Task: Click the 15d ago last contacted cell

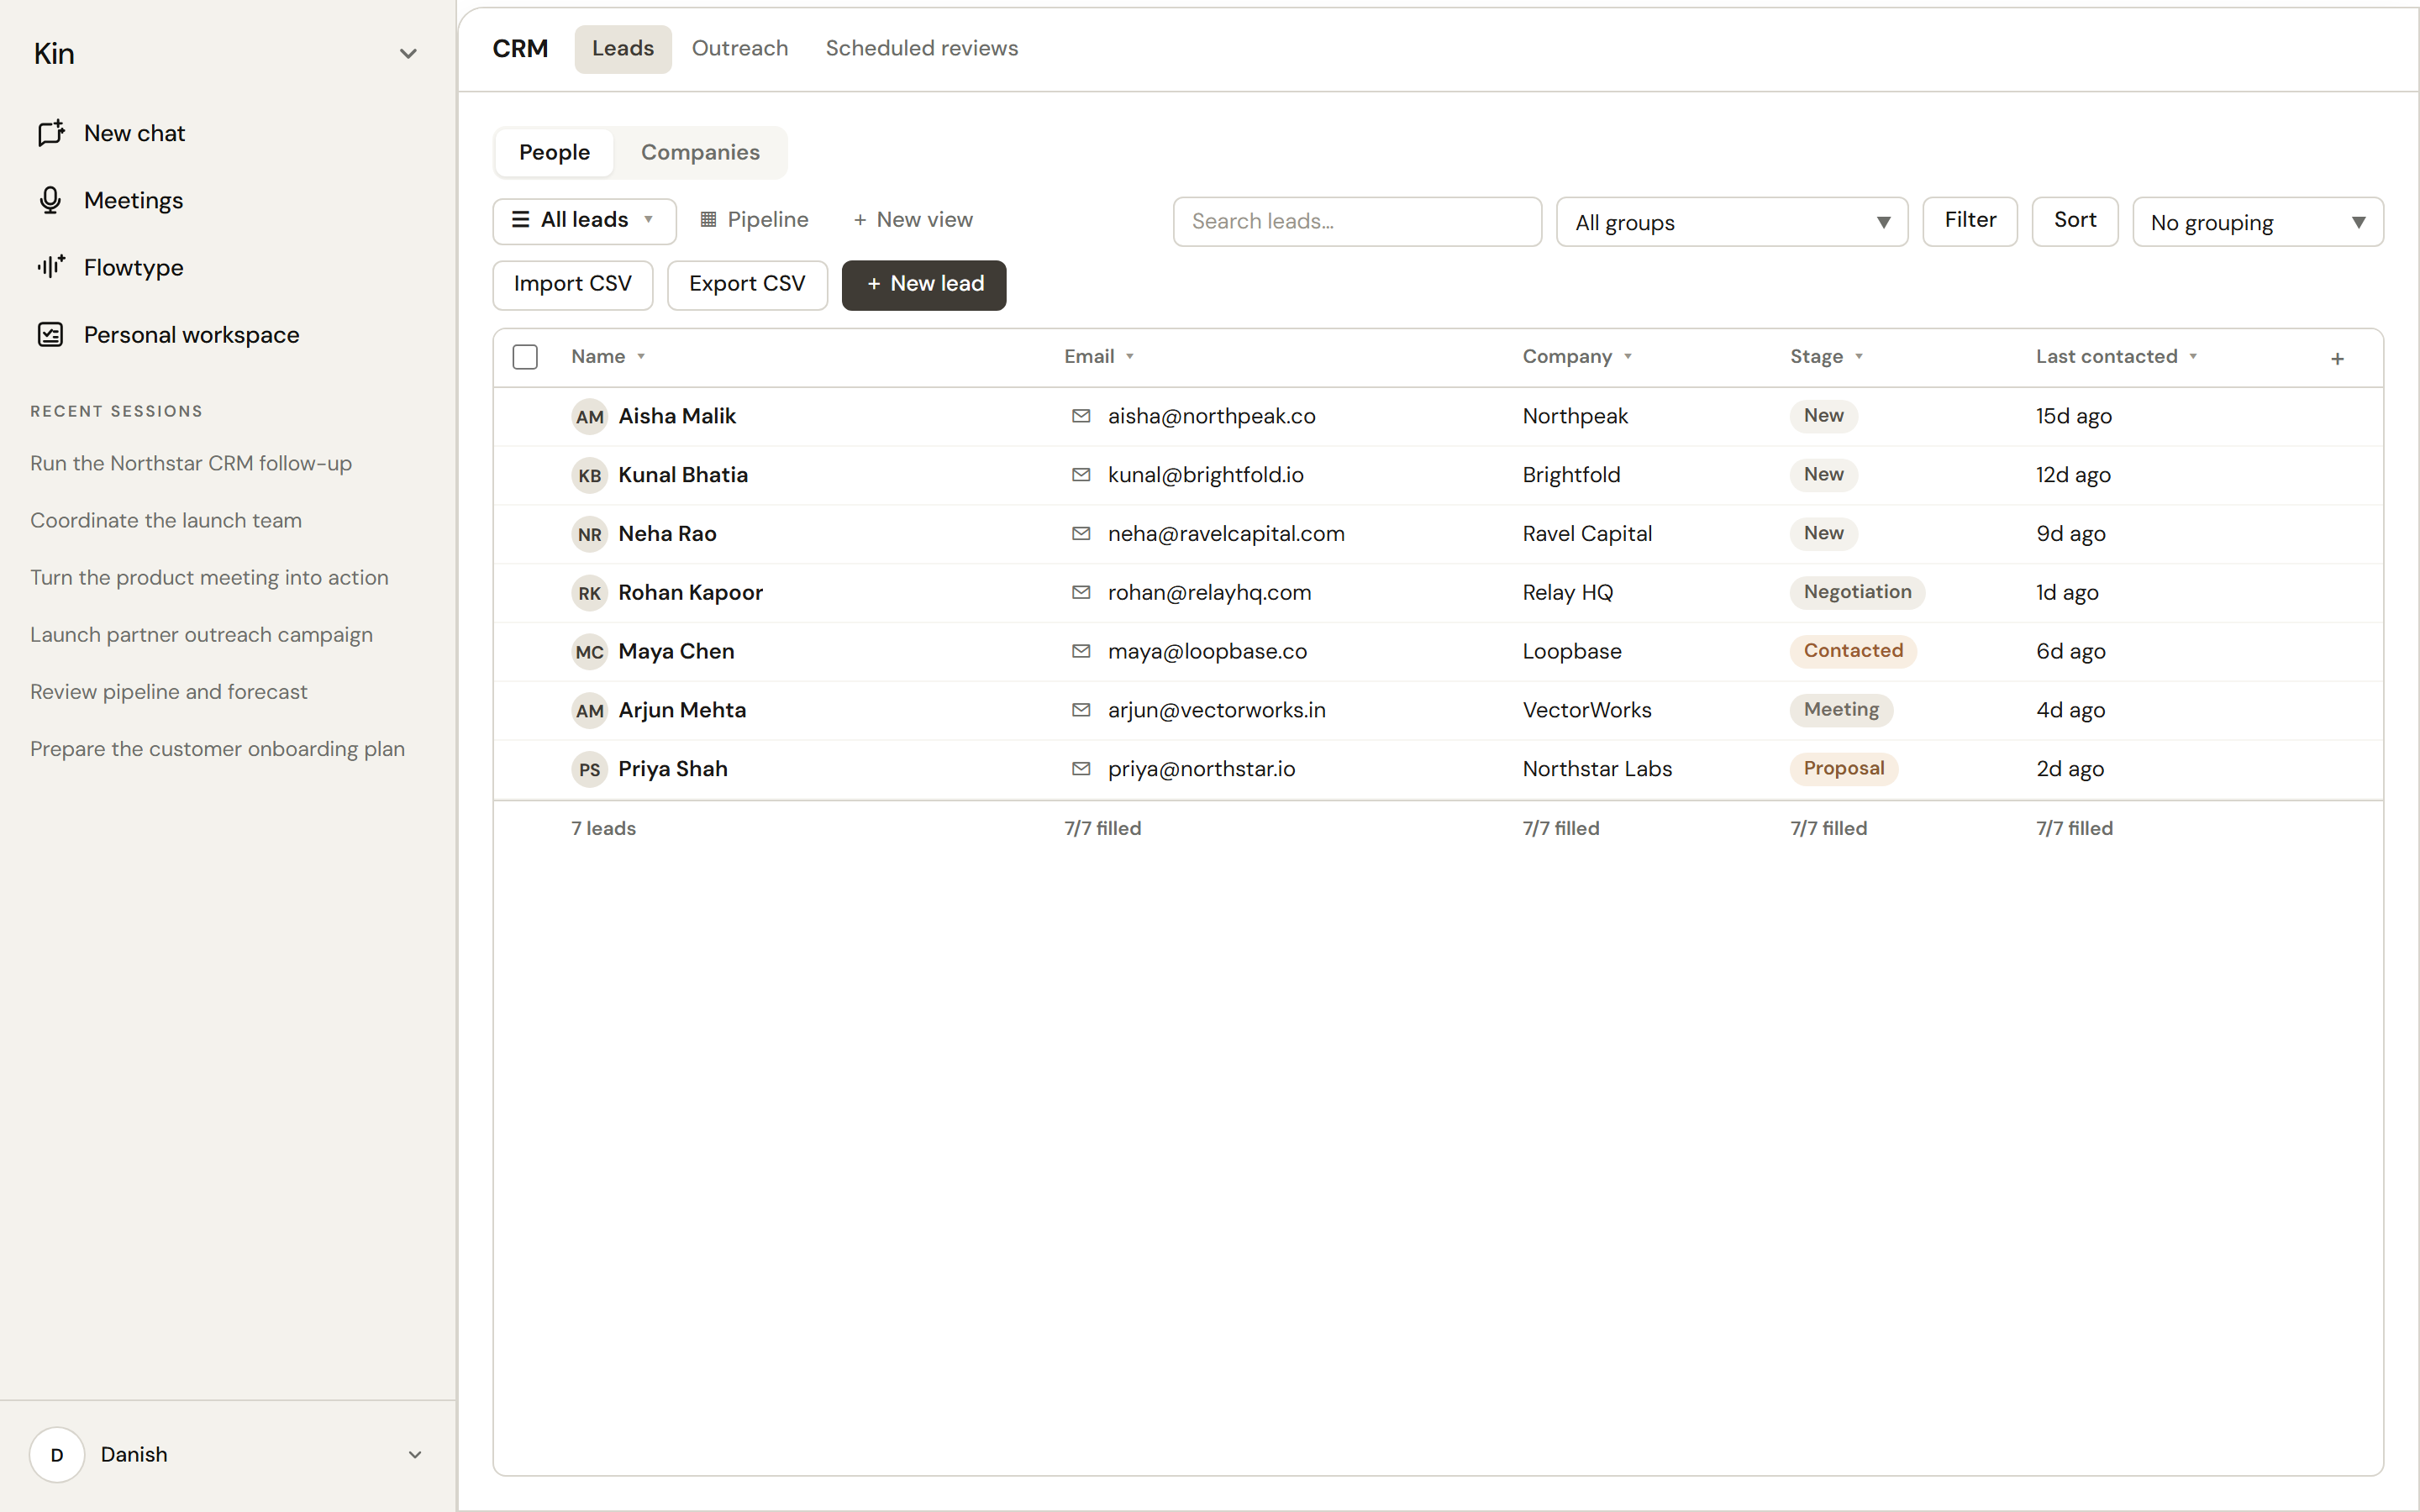Action: [x=2074, y=416]
